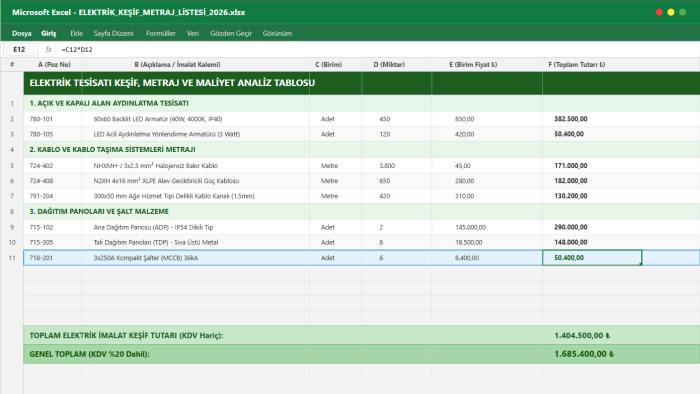Screen dimensions: 700x394
Task: Select total cell 382.500,00
Action: pos(571,119)
